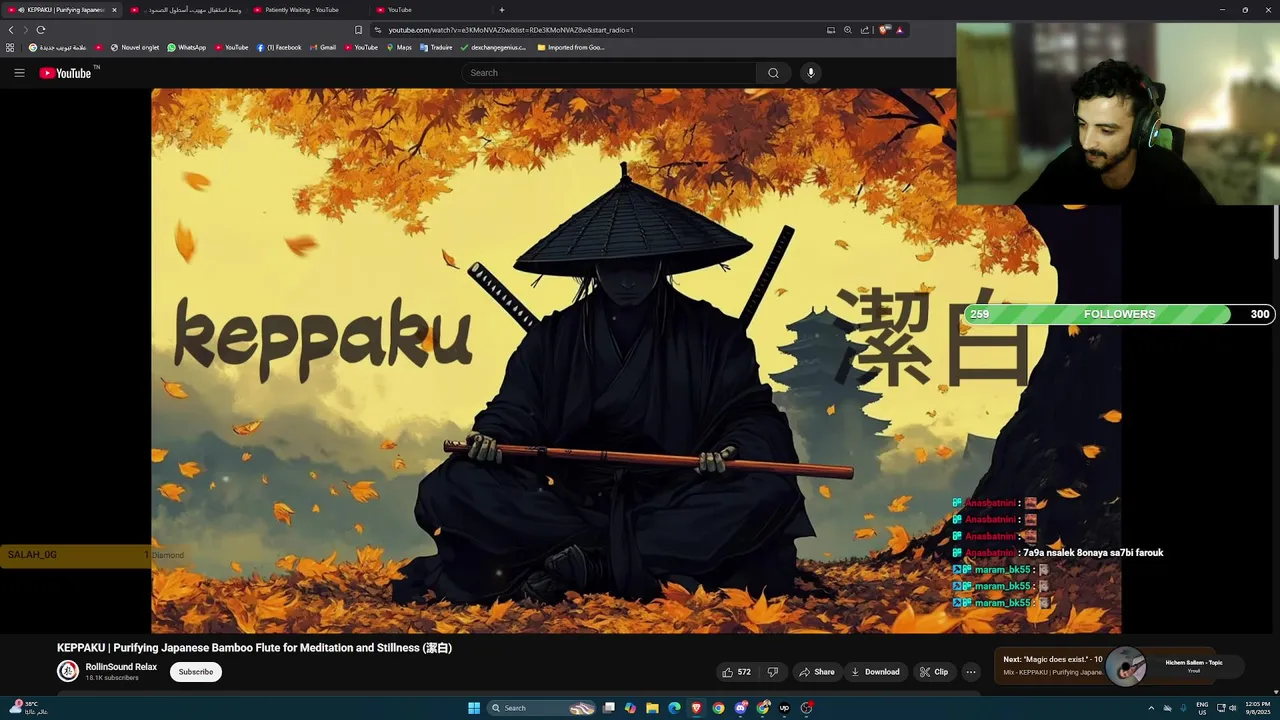Open site settings icon in address bar

(x=377, y=30)
